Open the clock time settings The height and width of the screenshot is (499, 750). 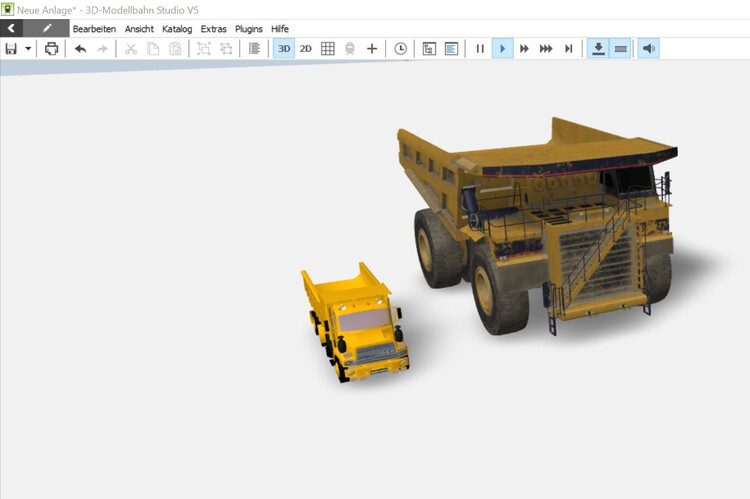click(x=400, y=48)
